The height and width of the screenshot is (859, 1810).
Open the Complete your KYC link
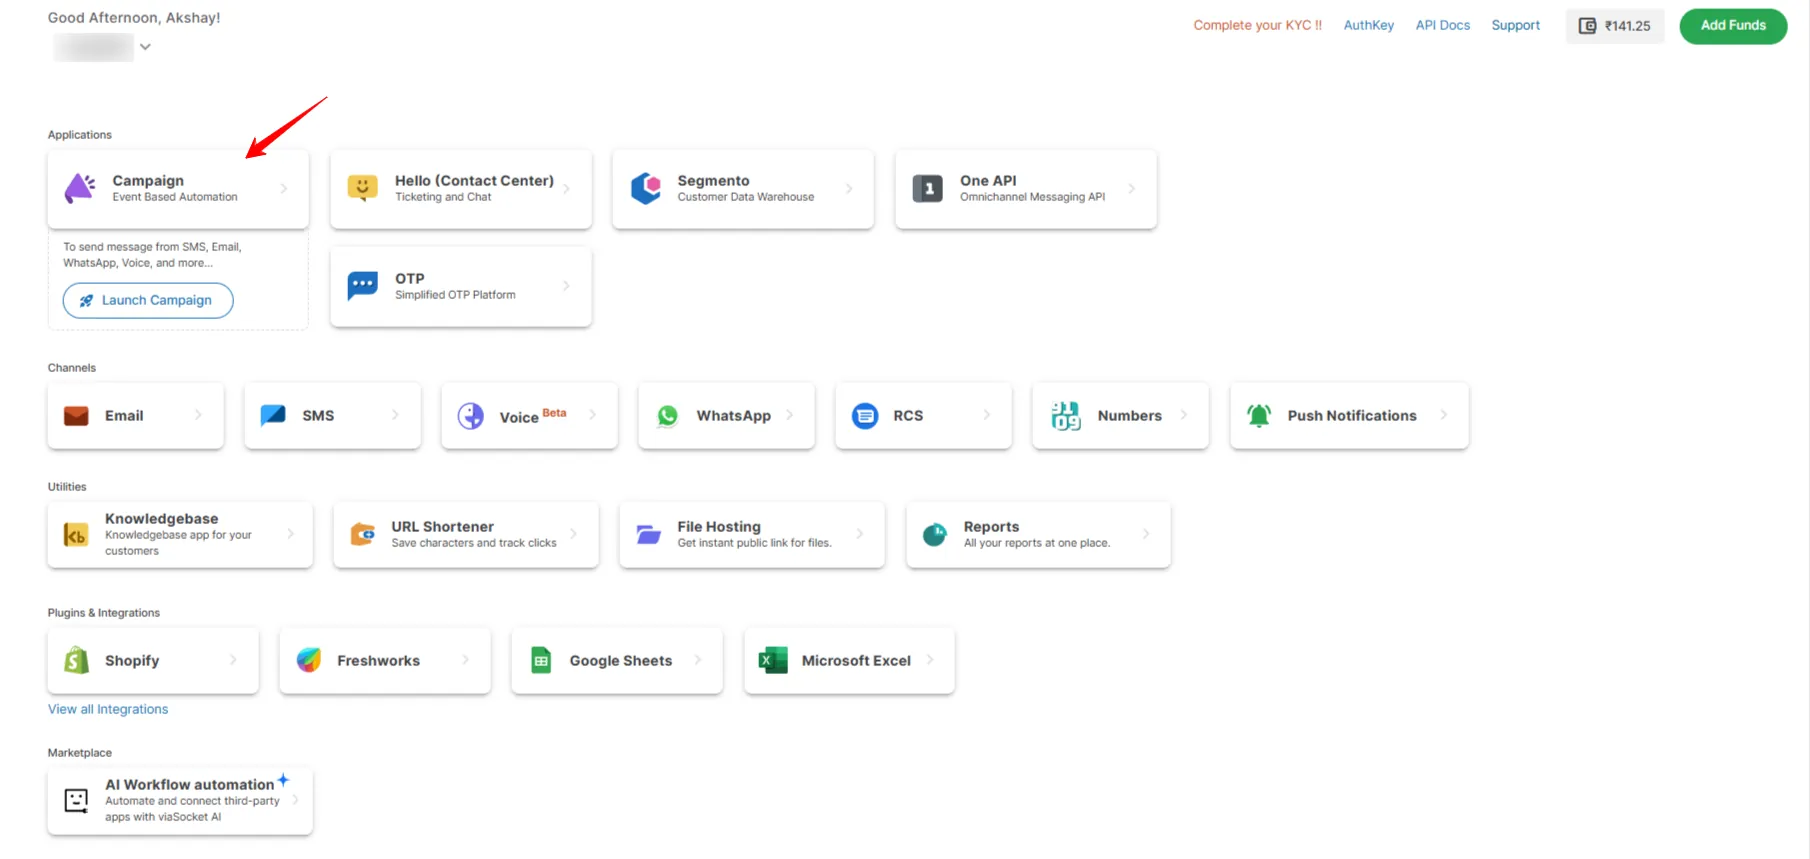point(1257,25)
